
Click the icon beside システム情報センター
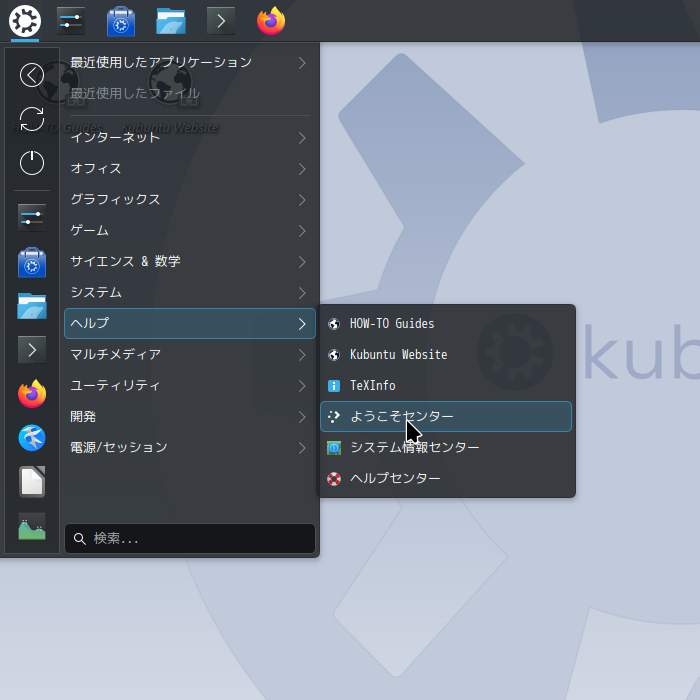(334, 448)
